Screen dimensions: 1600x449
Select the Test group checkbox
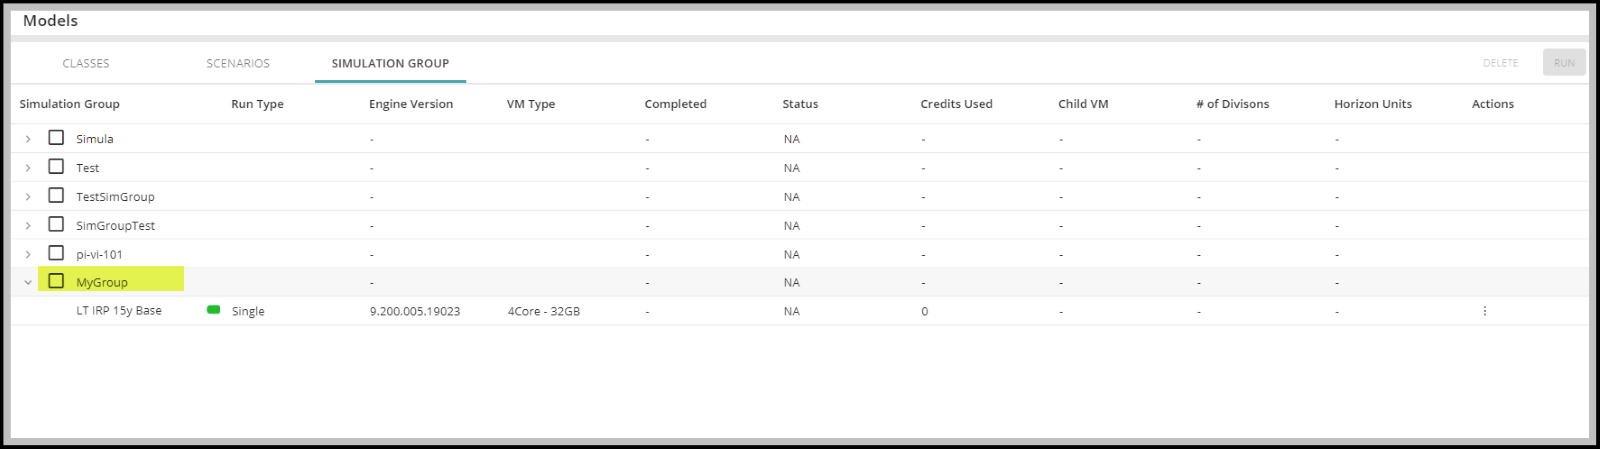[56, 167]
